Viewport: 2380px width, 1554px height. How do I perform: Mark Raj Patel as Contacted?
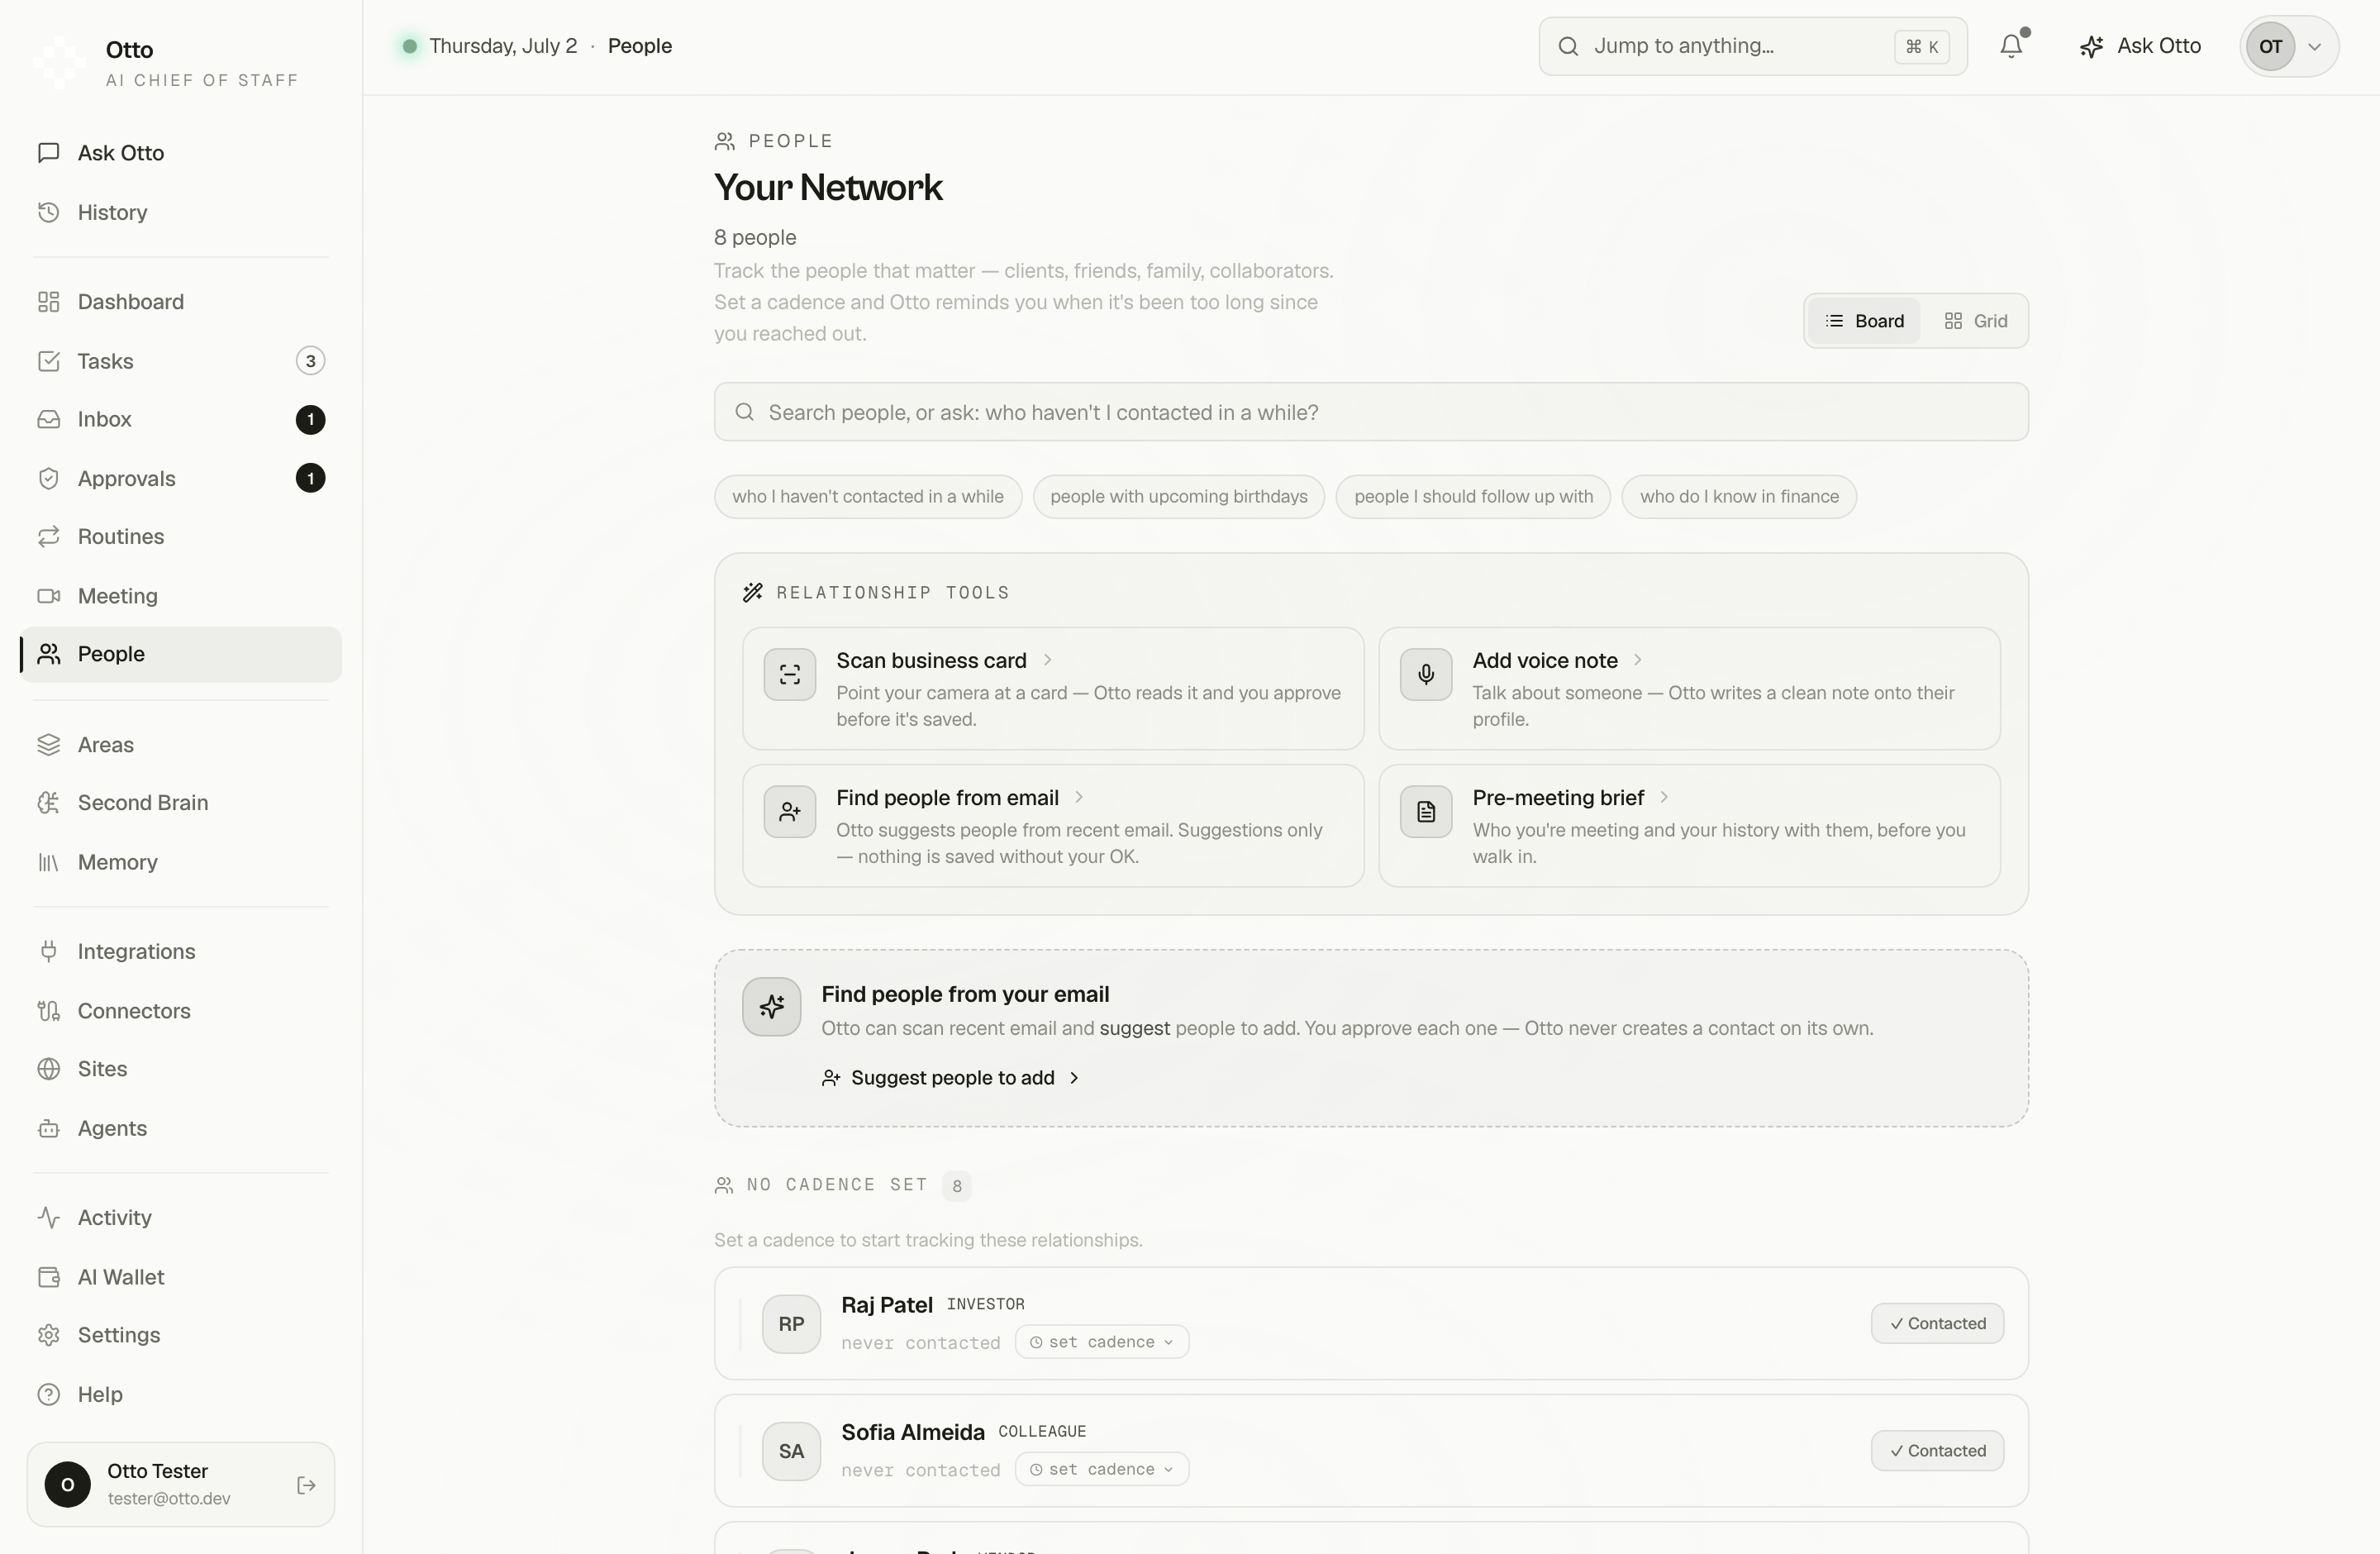1937,1324
